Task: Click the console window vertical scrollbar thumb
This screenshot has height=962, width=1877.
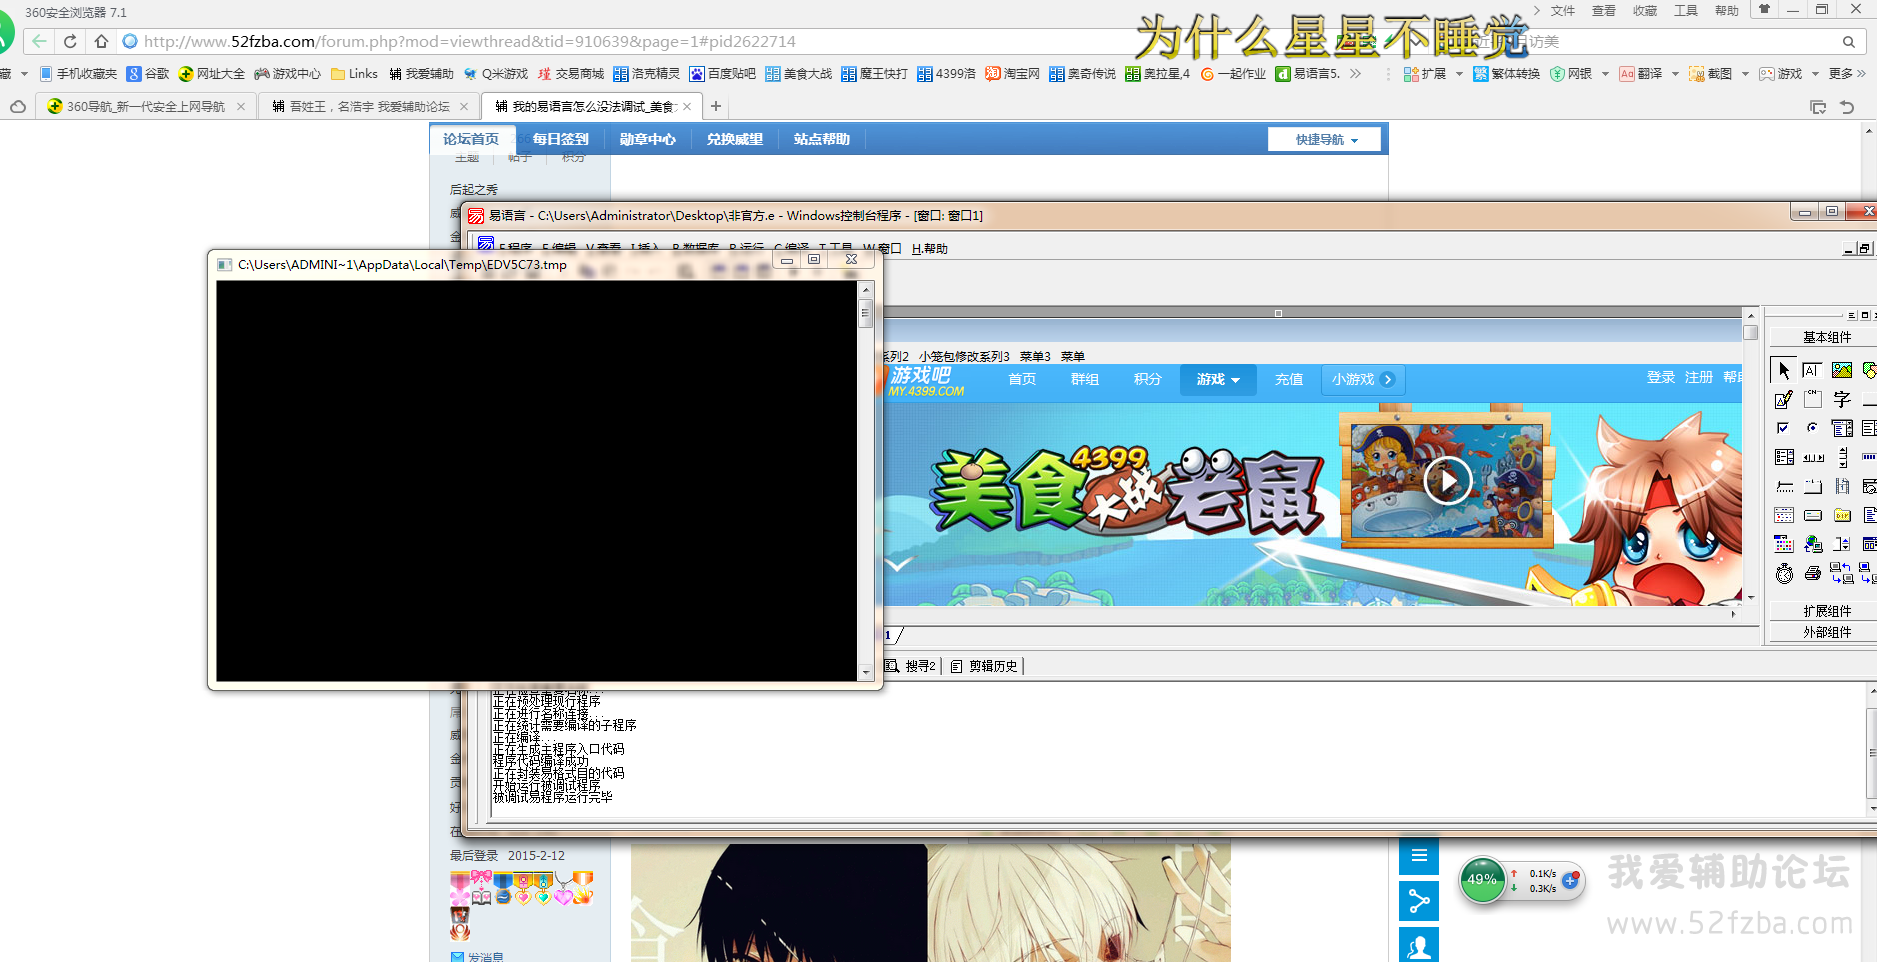Action: [866, 313]
